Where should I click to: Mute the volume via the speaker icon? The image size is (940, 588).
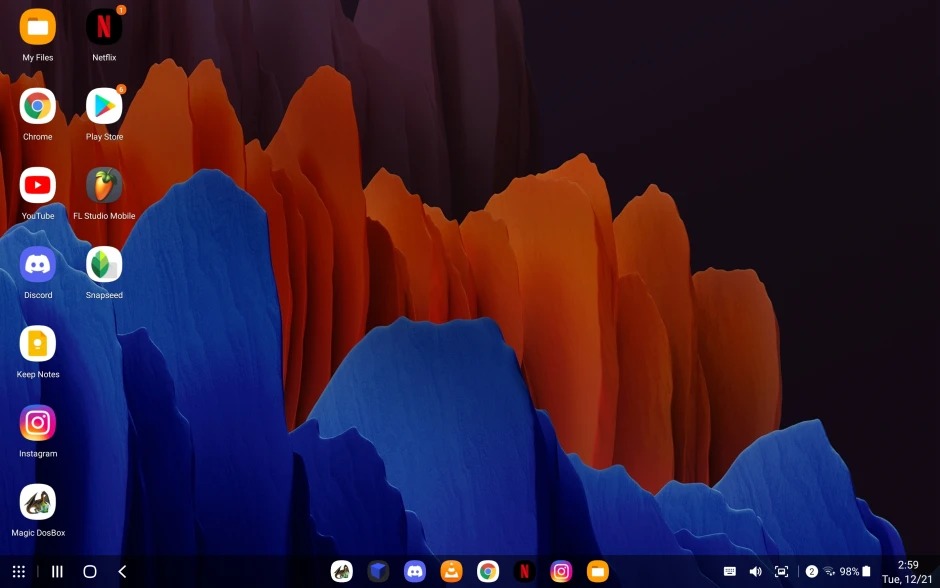pyautogui.click(x=757, y=571)
